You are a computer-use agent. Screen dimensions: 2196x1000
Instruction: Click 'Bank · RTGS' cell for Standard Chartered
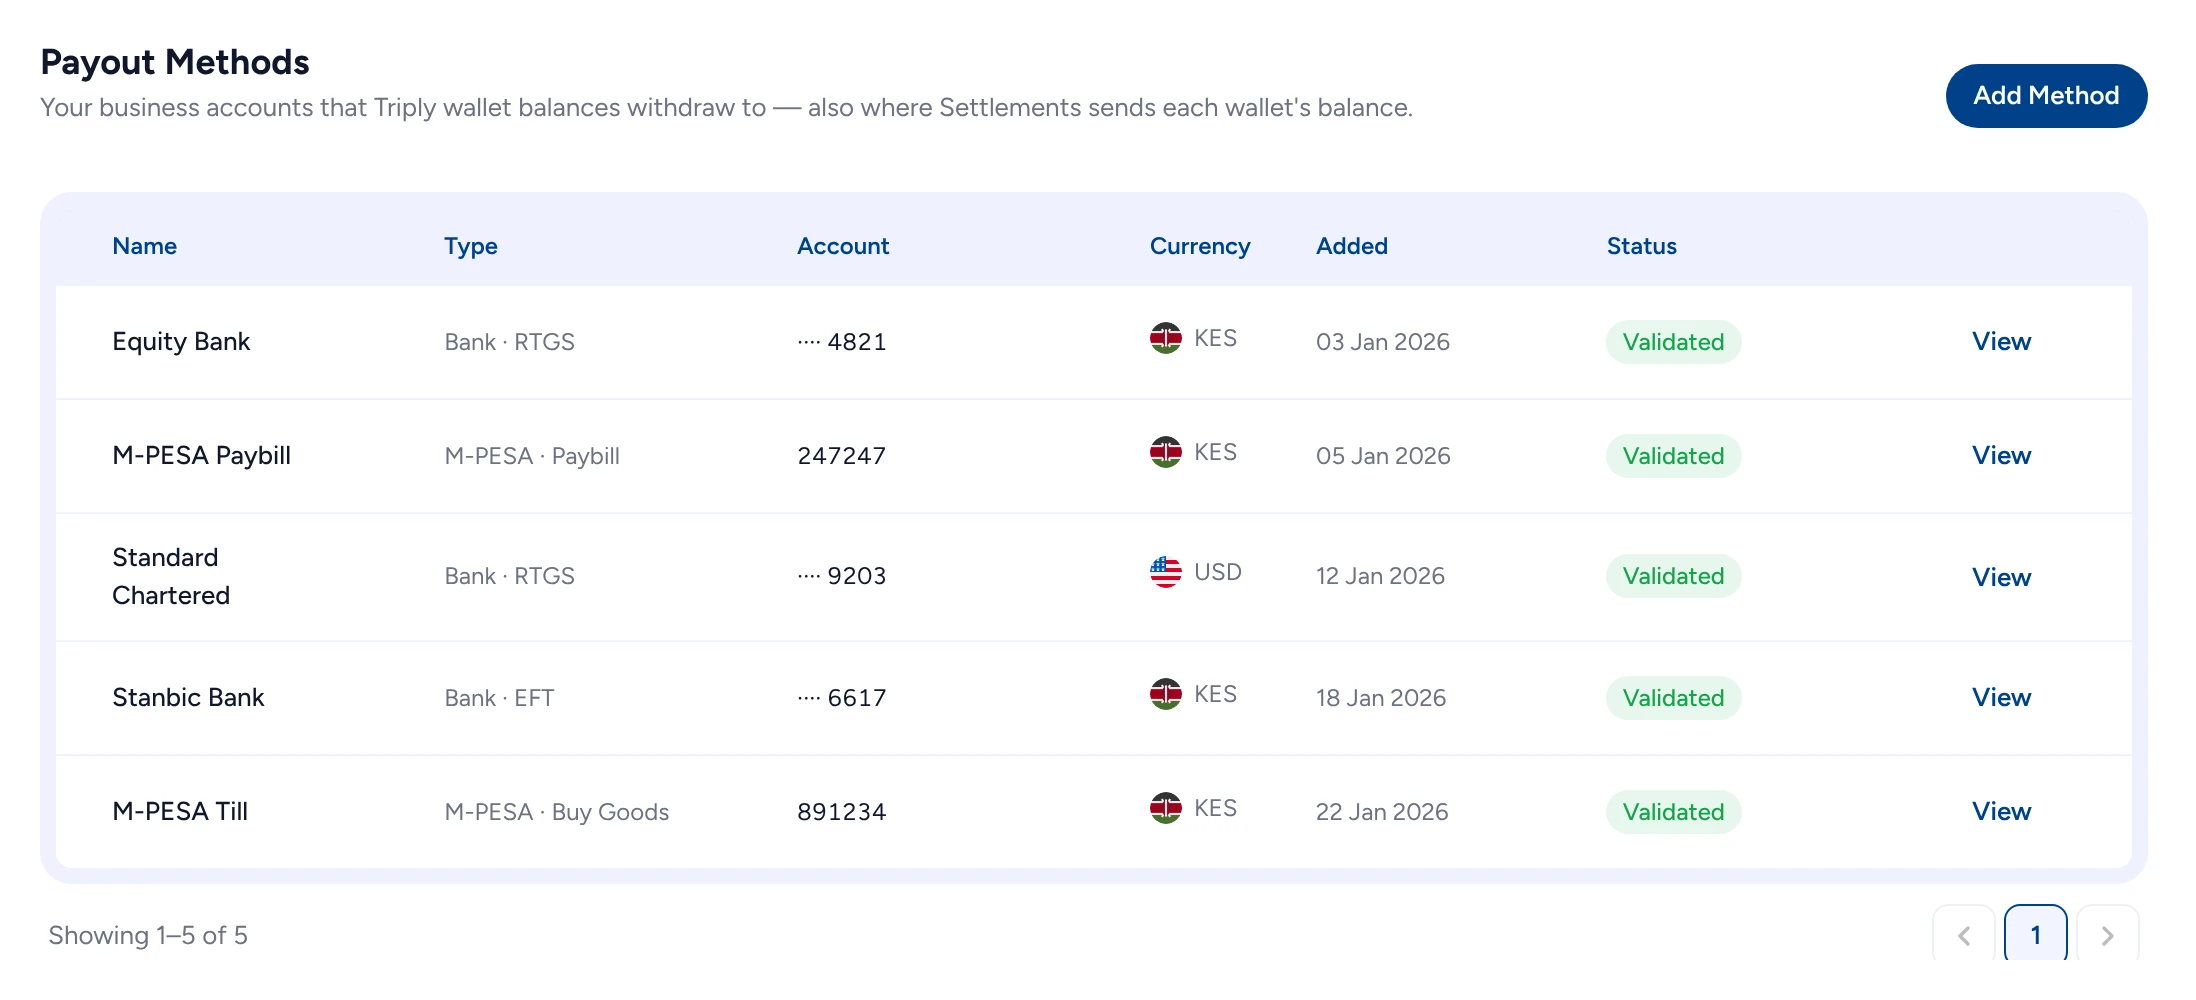click(510, 576)
